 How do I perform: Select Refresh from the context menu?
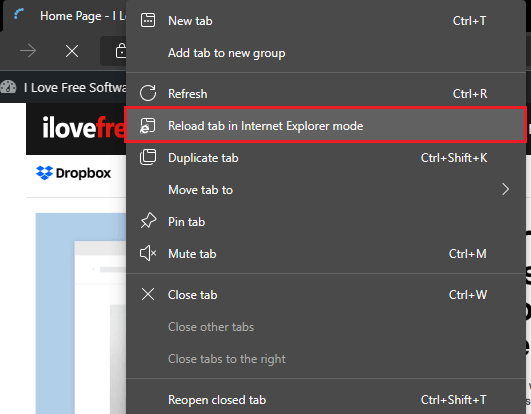click(326, 93)
